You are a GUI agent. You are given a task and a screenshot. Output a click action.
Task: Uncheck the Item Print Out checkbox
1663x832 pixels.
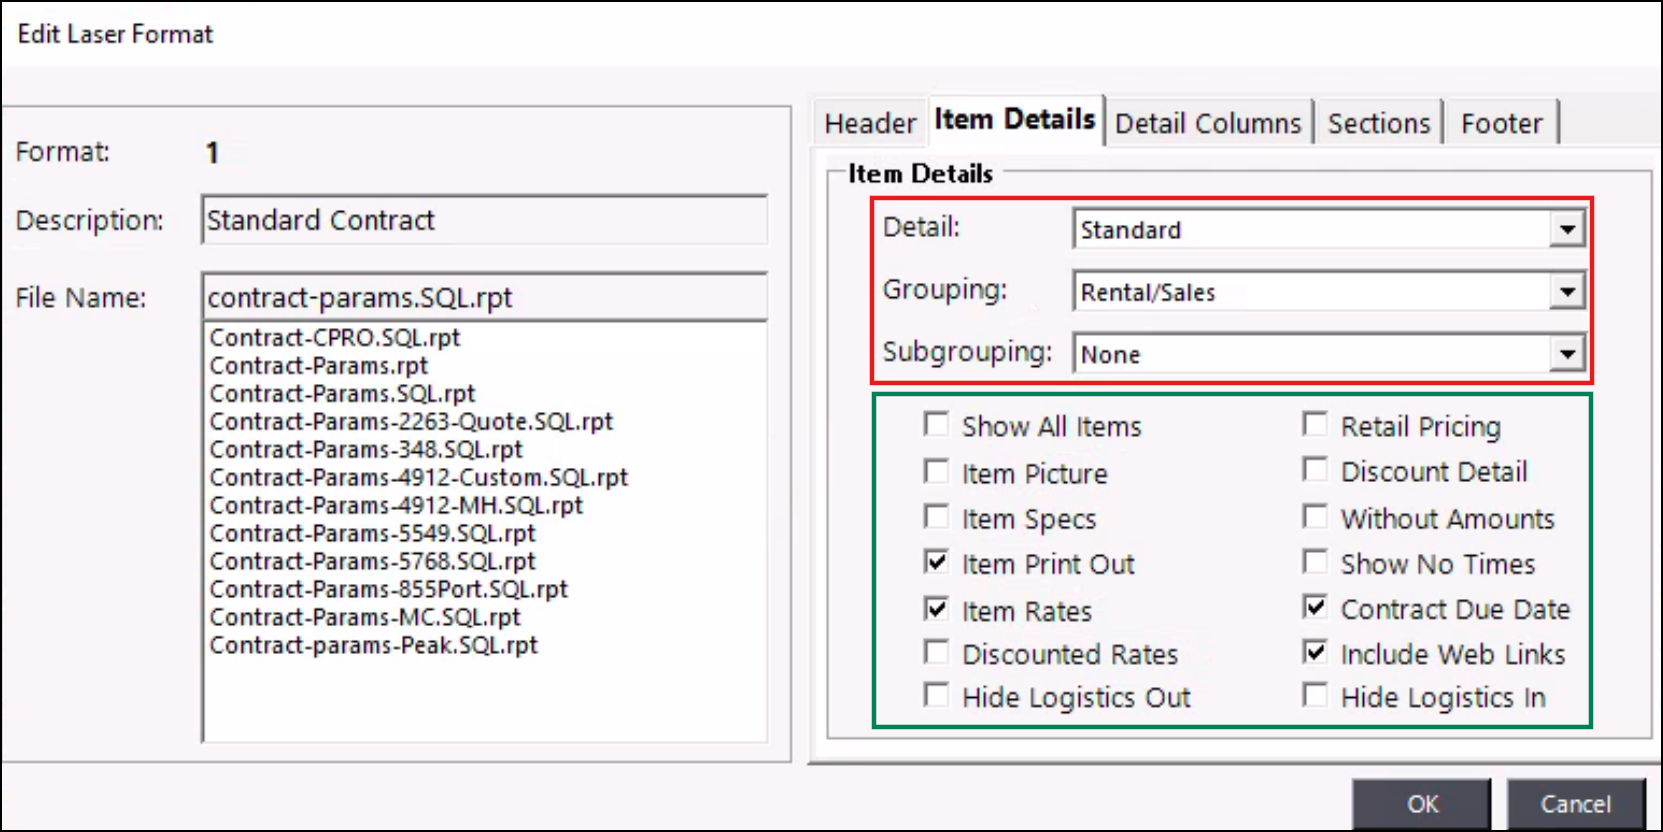pyautogui.click(x=937, y=563)
